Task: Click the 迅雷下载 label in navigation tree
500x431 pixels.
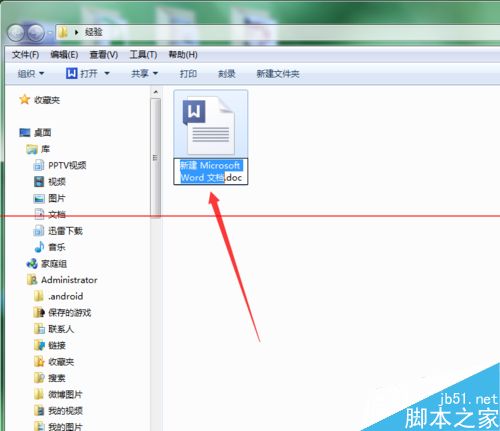Action: coord(65,231)
